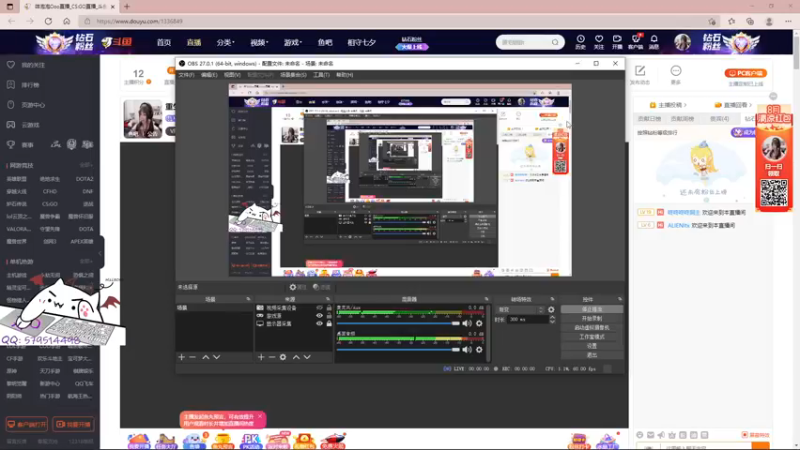This screenshot has height=450, width=800.
Task: Toggle visibility of display capture source
Action: coord(319,323)
